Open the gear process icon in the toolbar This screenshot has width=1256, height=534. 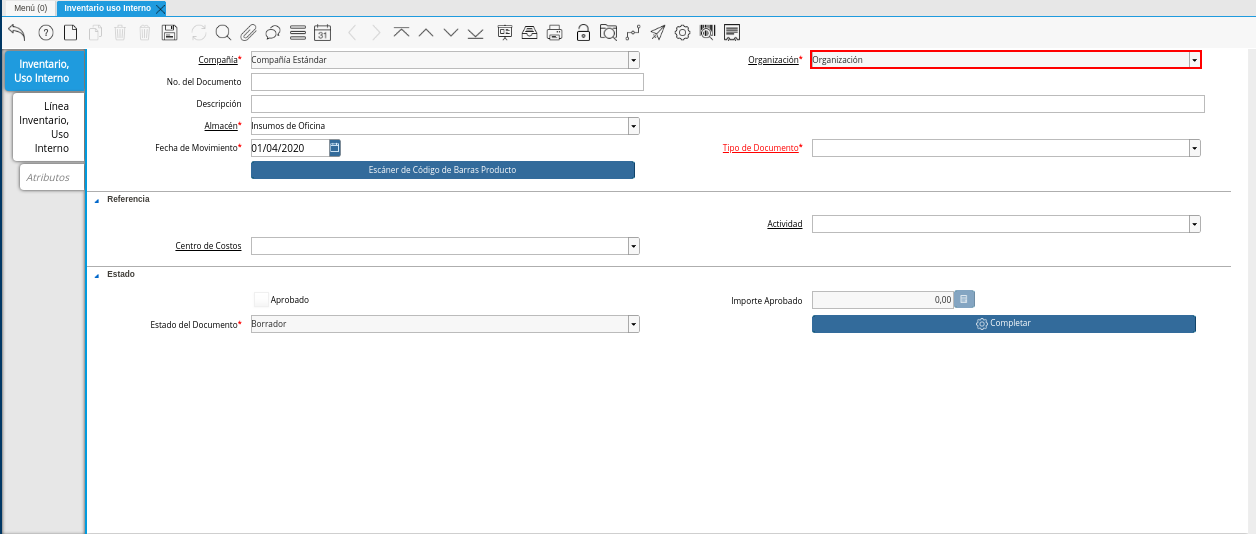tap(682, 32)
